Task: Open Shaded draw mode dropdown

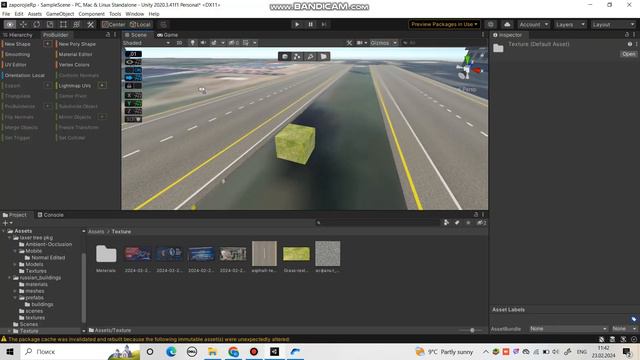Action: (x=146, y=43)
